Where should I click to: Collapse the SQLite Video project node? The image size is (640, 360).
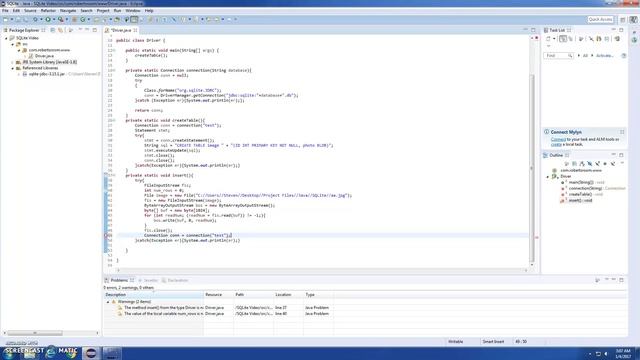pyautogui.click(x=6, y=38)
